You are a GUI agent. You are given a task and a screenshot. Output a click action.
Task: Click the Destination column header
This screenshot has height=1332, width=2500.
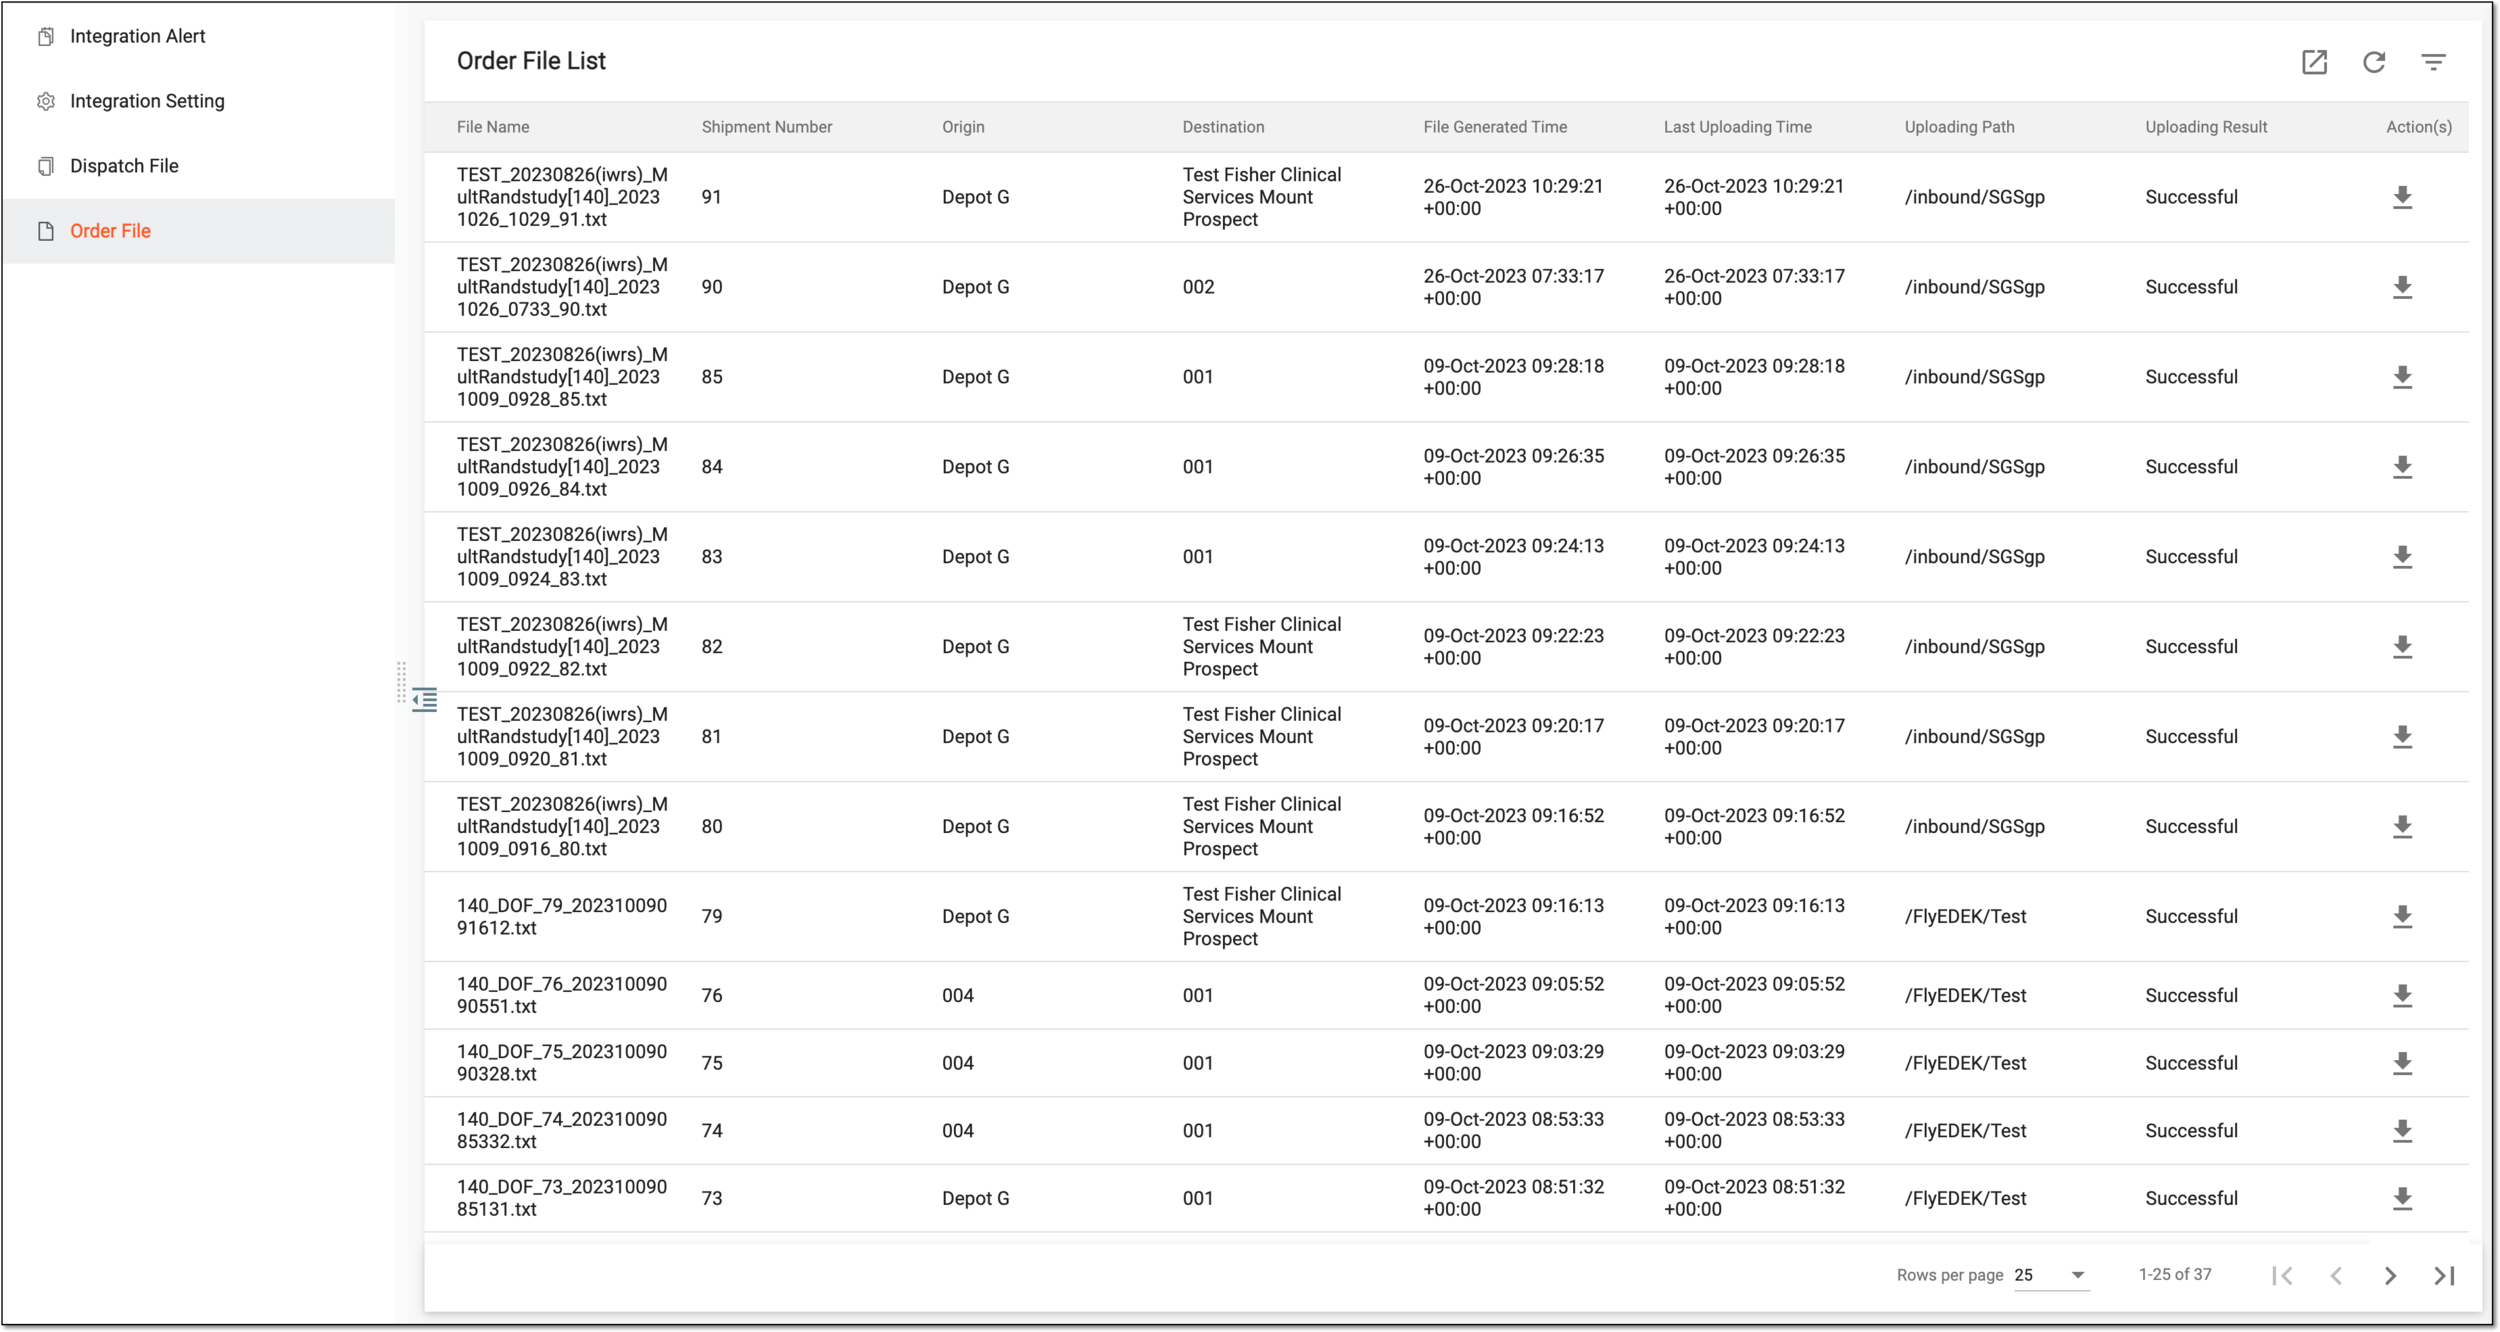1223,127
